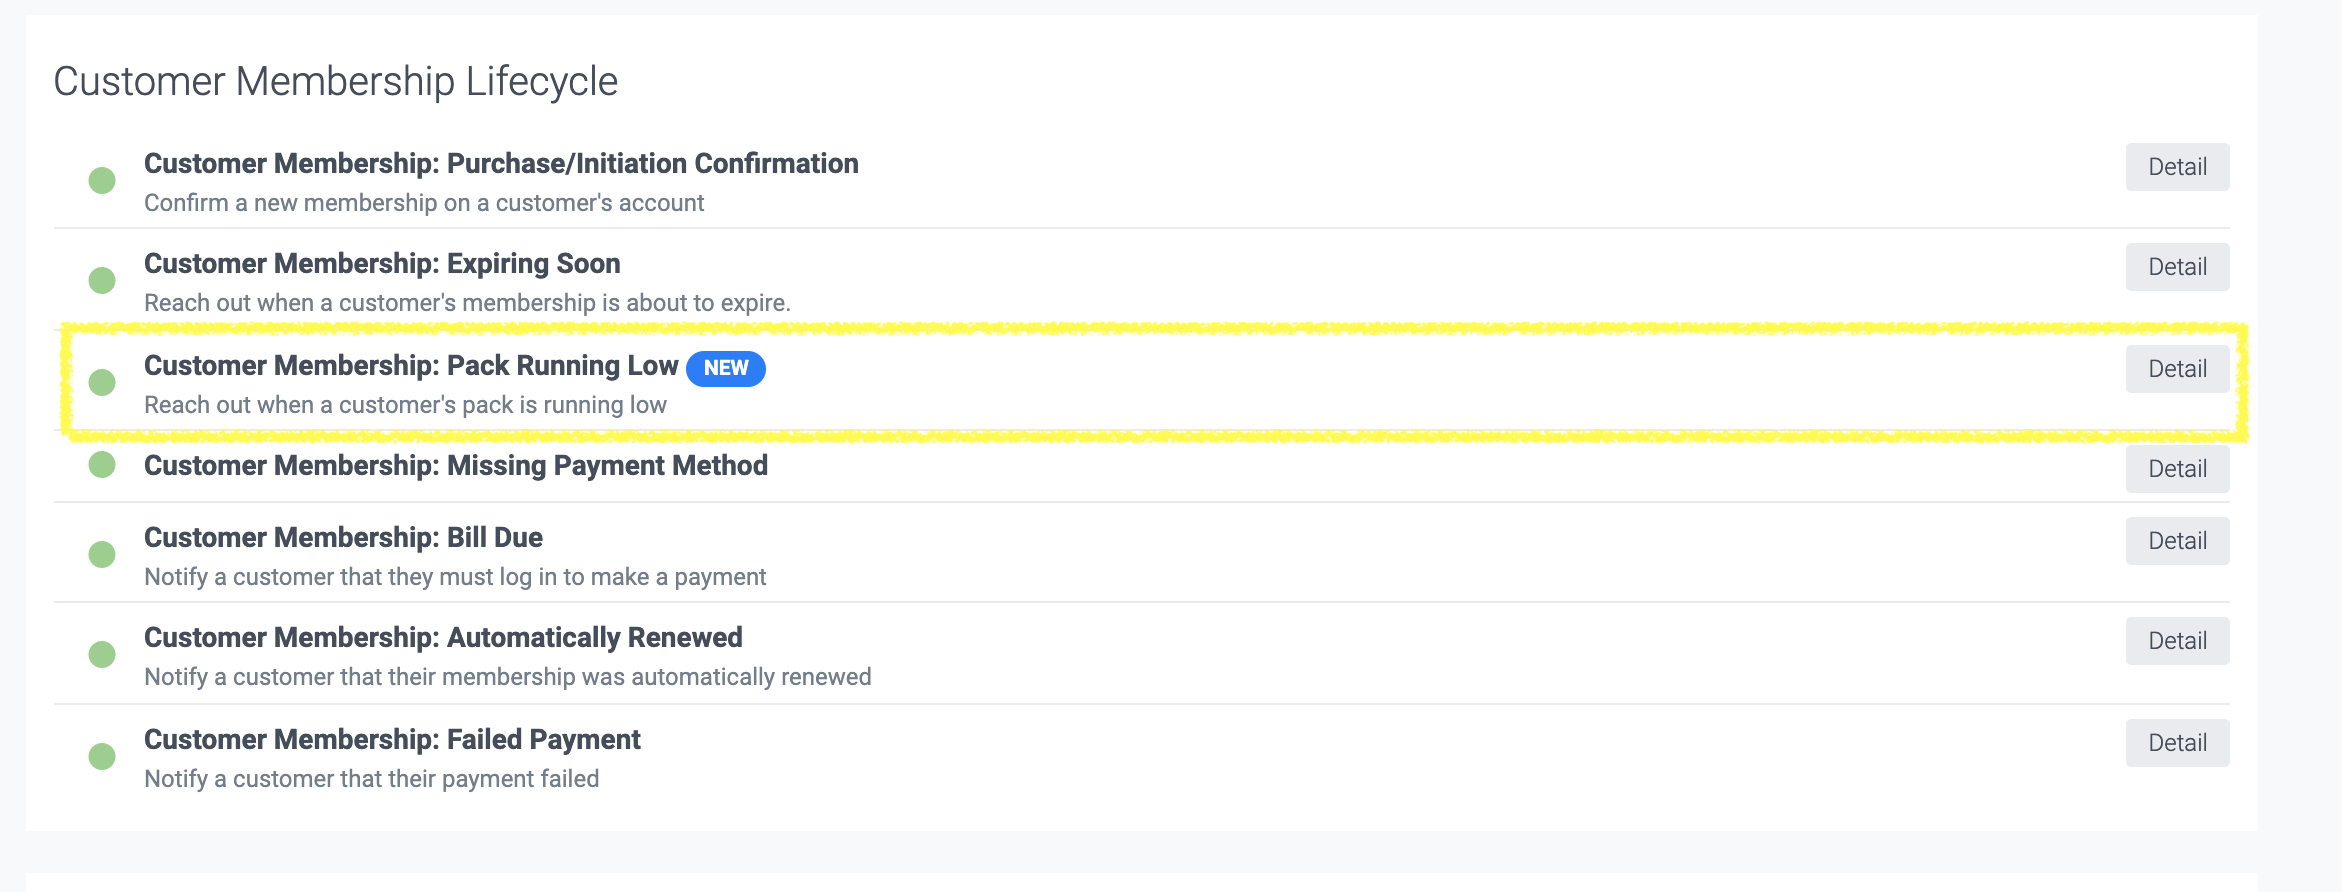Click the blue NEW badge
The image size is (2342, 892).
pyautogui.click(x=726, y=368)
